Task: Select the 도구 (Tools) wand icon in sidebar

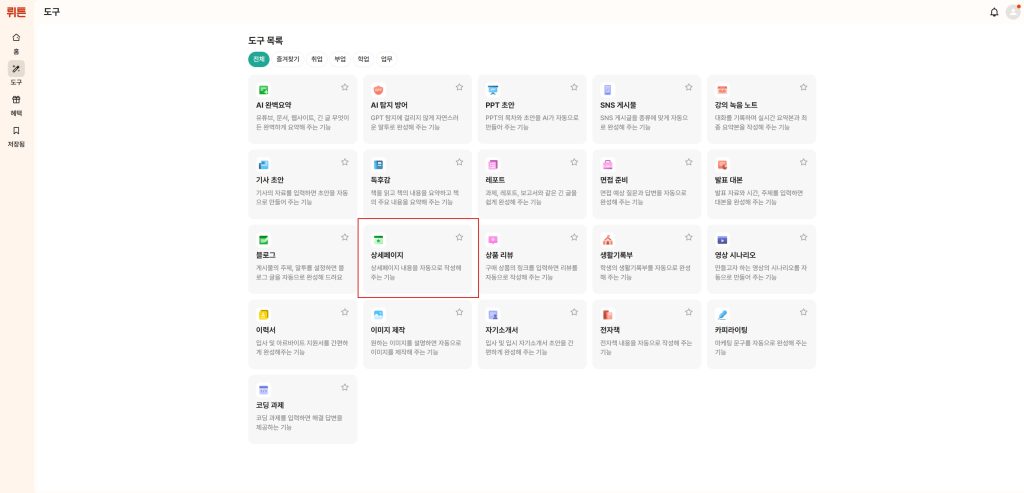Action: (x=16, y=68)
